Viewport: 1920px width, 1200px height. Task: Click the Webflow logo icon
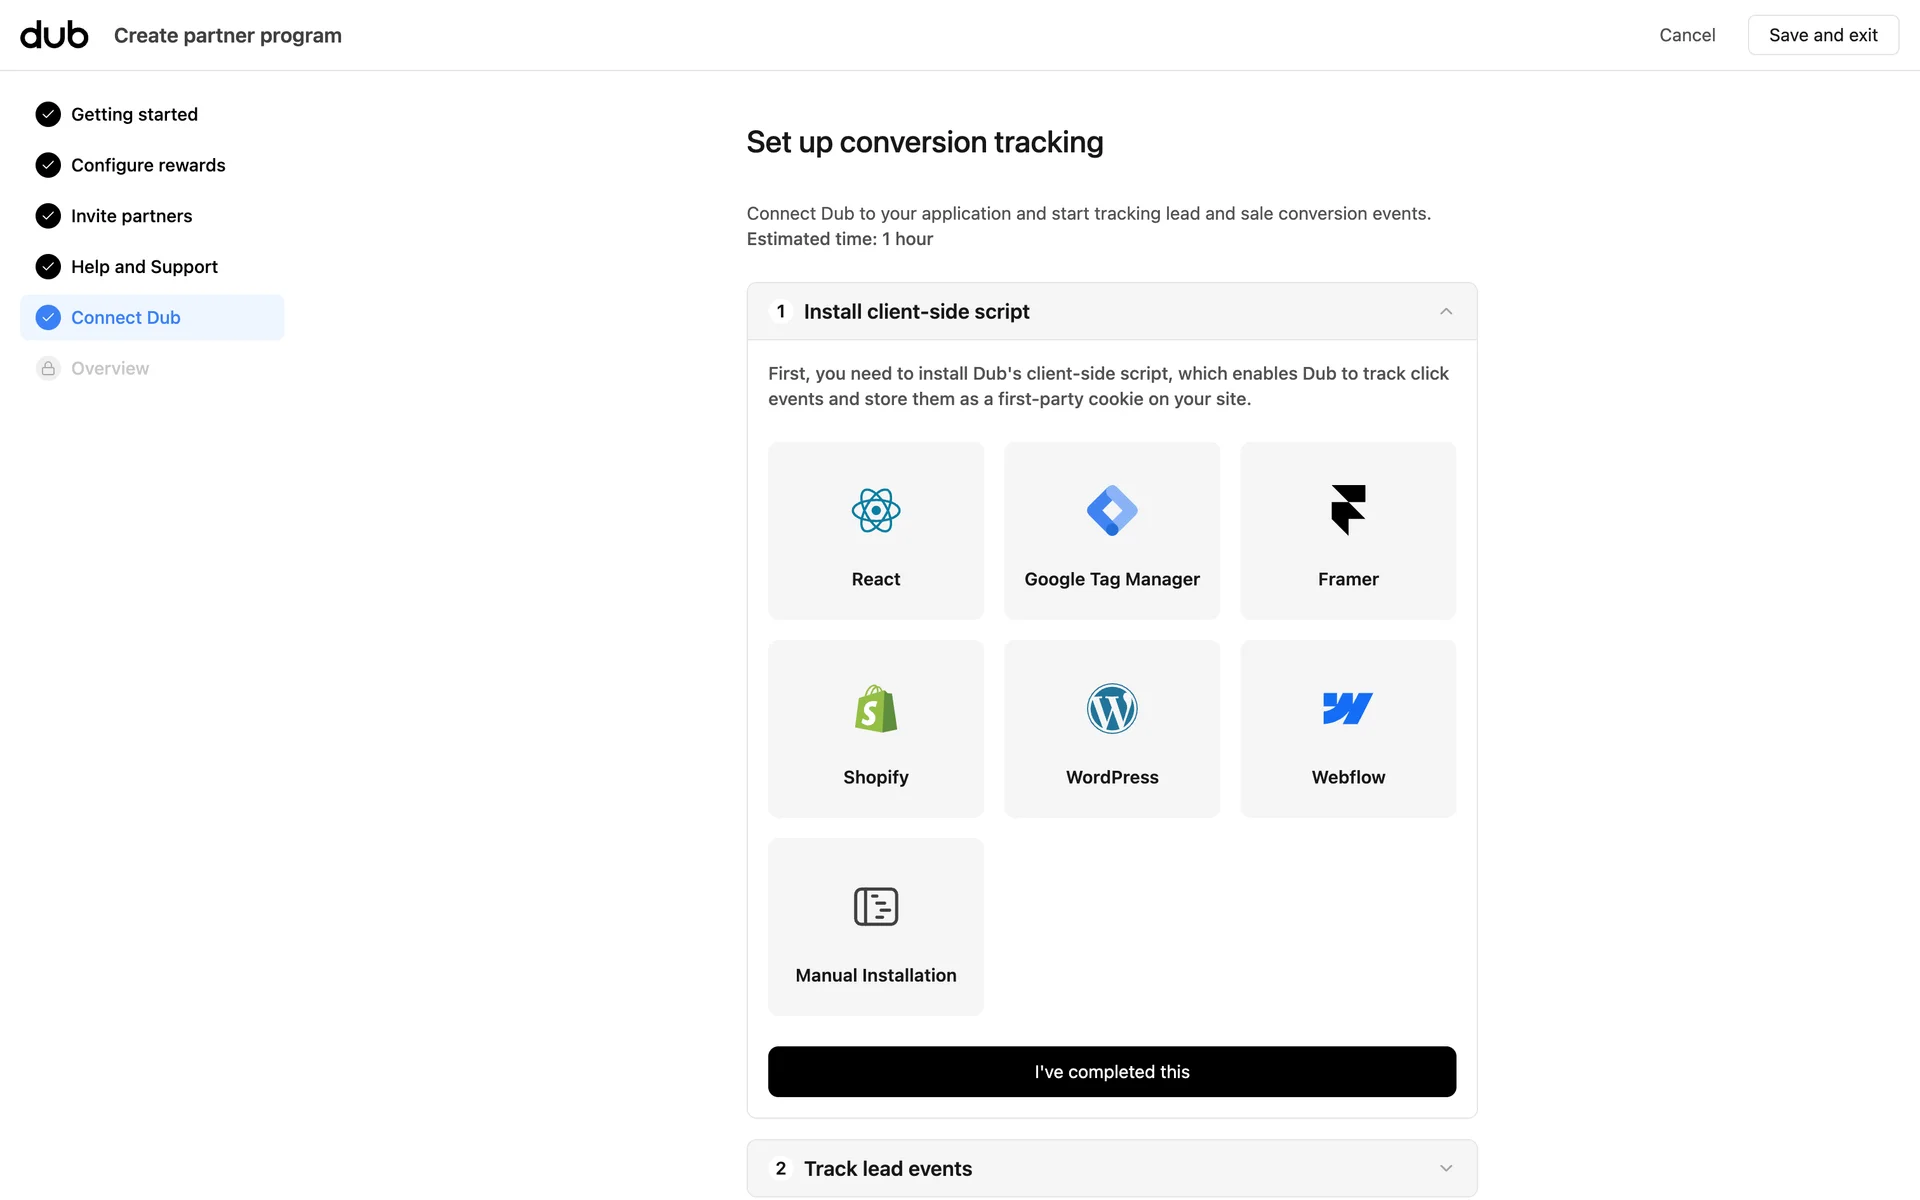coord(1348,709)
